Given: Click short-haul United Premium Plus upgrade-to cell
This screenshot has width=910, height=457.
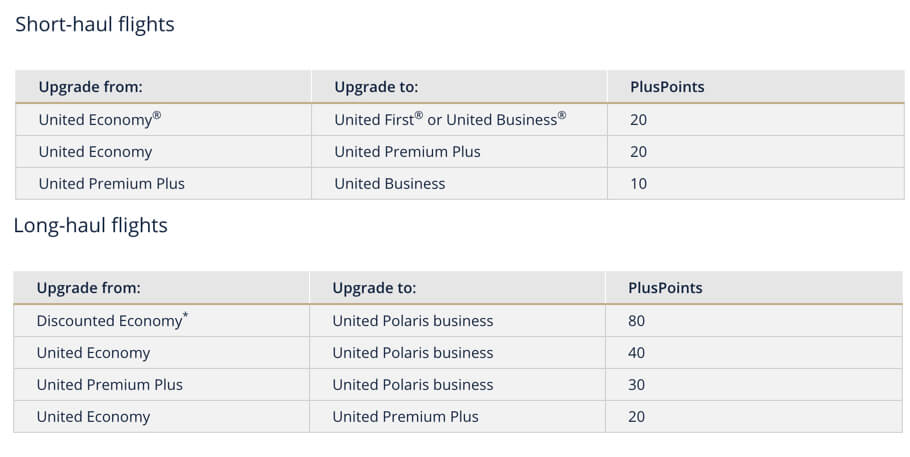Looking at the screenshot, I should pos(407,152).
